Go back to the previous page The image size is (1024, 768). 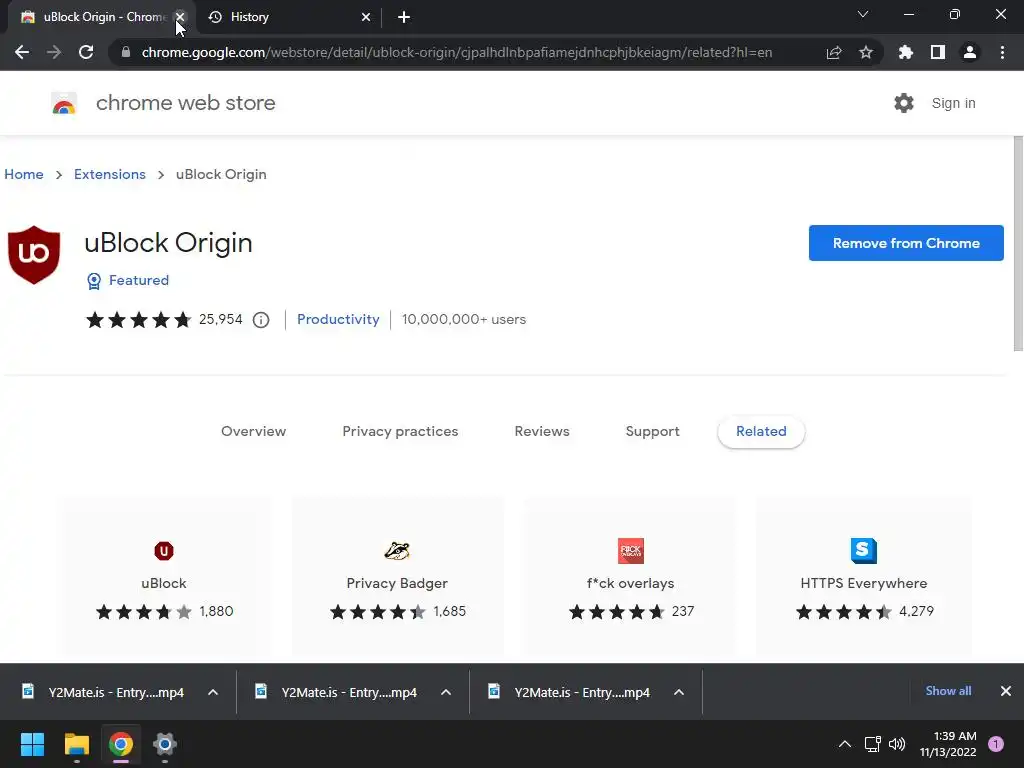[22, 52]
